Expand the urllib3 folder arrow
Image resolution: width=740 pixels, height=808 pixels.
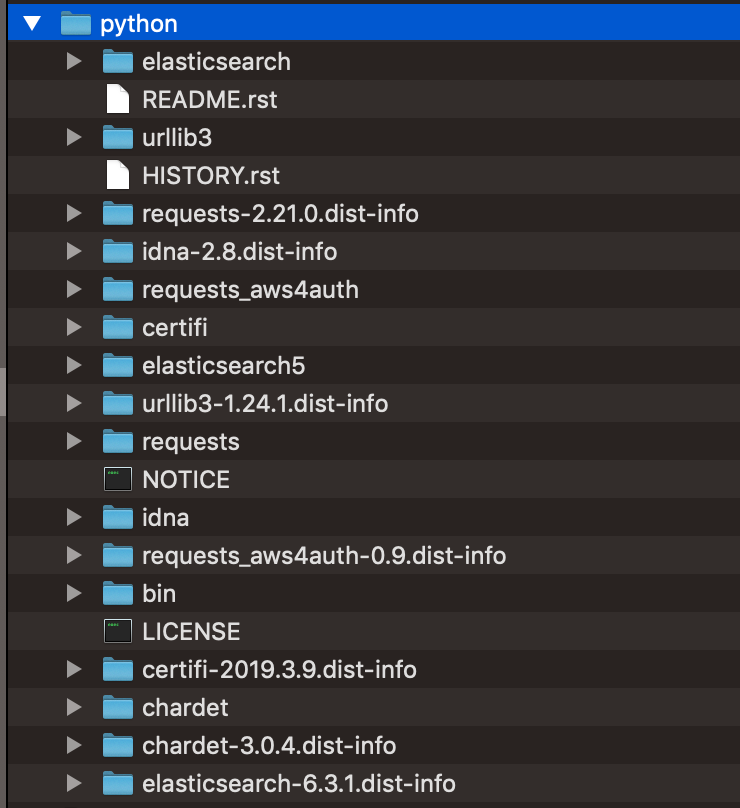click(x=74, y=138)
